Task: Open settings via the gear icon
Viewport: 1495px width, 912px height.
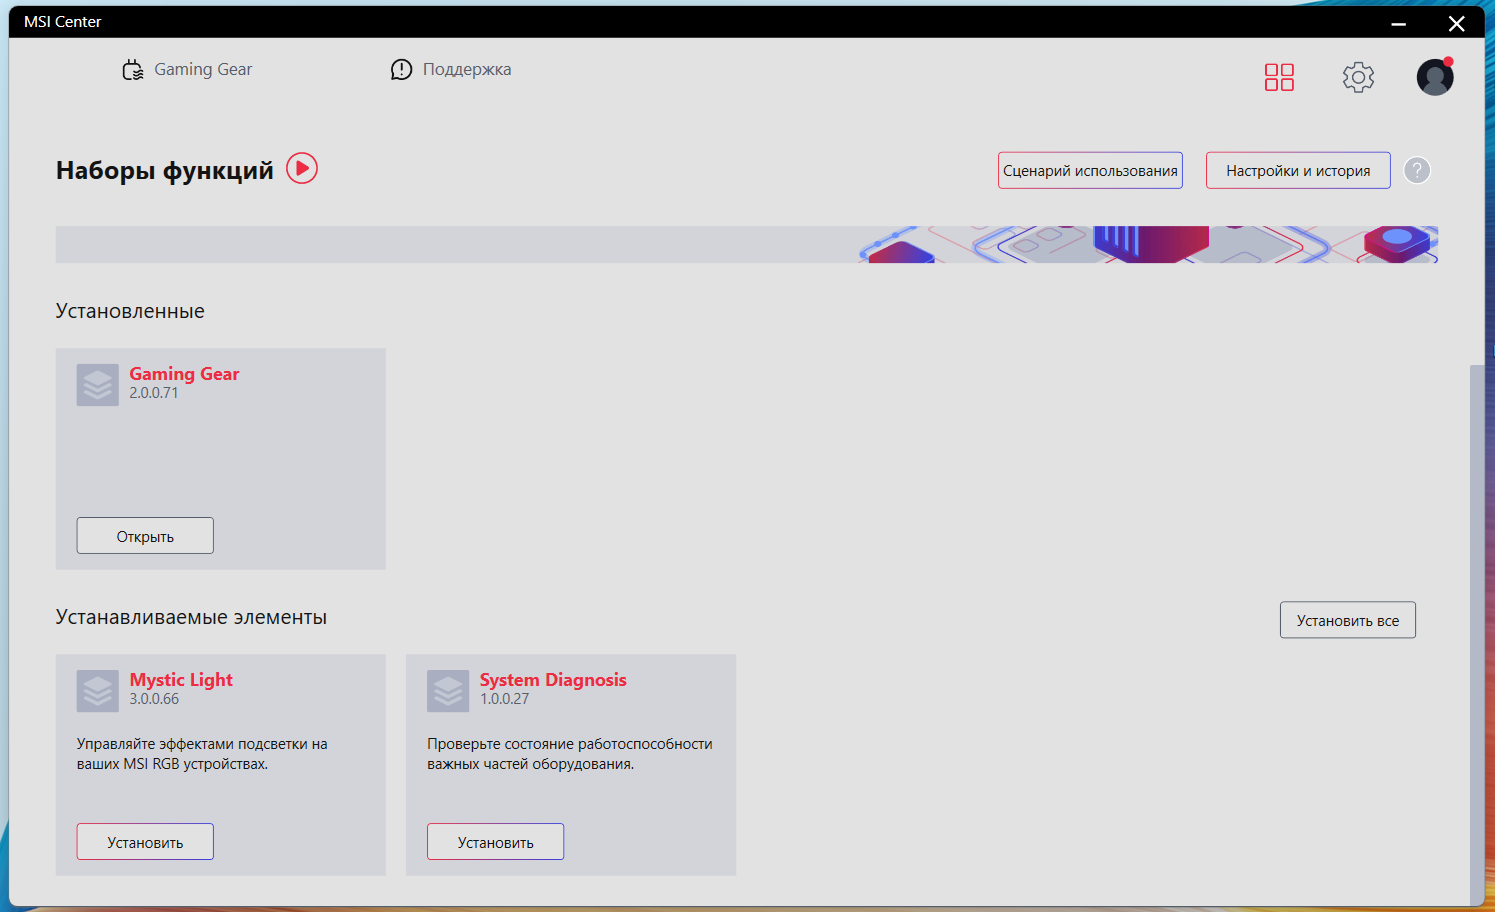Action: pyautogui.click(x=1358, y=77)
